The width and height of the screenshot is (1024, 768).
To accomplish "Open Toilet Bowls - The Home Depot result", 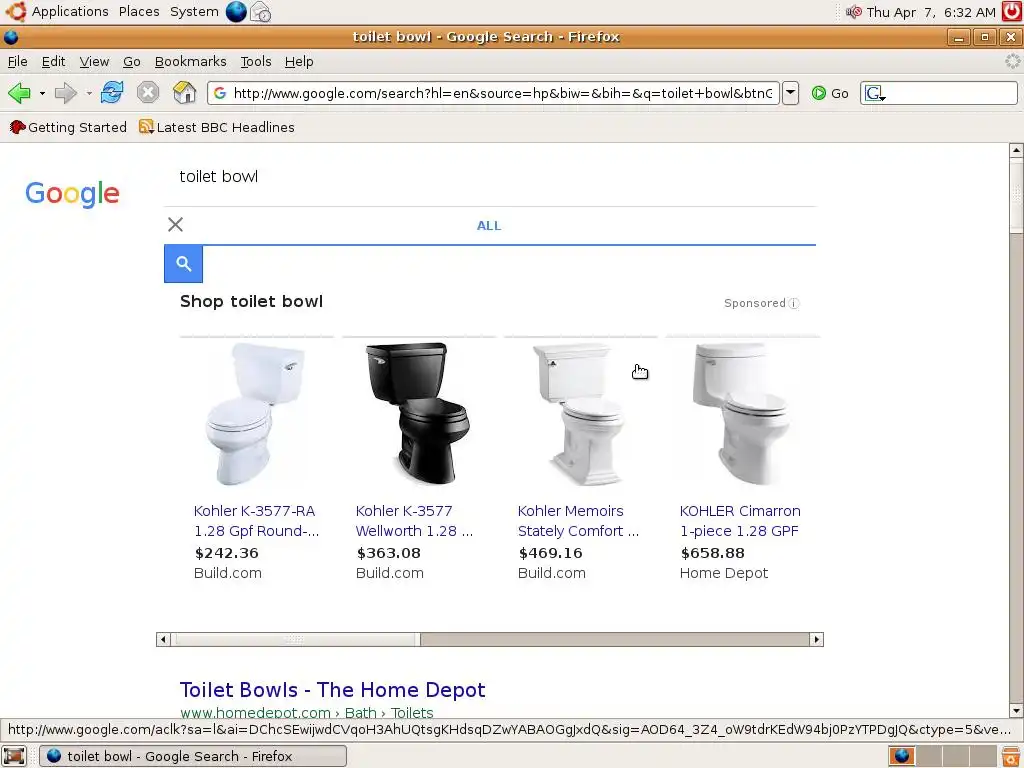I will click(x=332, y=690).
